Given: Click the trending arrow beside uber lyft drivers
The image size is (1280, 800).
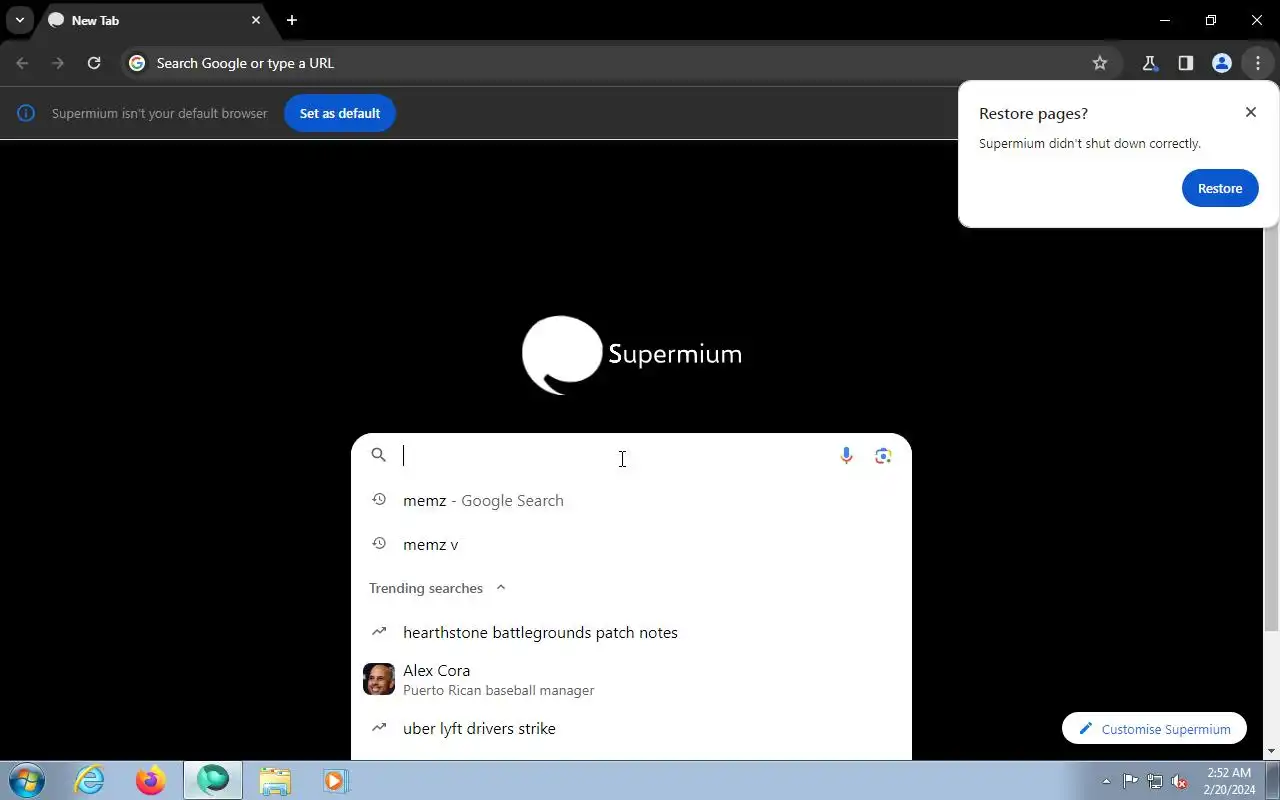Looking at the screenshot, I should [x=379, y=728].
